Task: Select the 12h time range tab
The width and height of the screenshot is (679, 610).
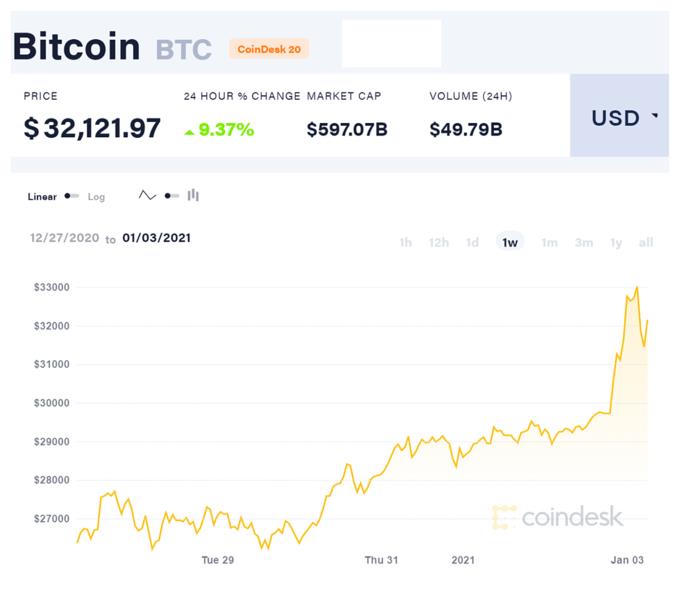Action: (438, 242)
